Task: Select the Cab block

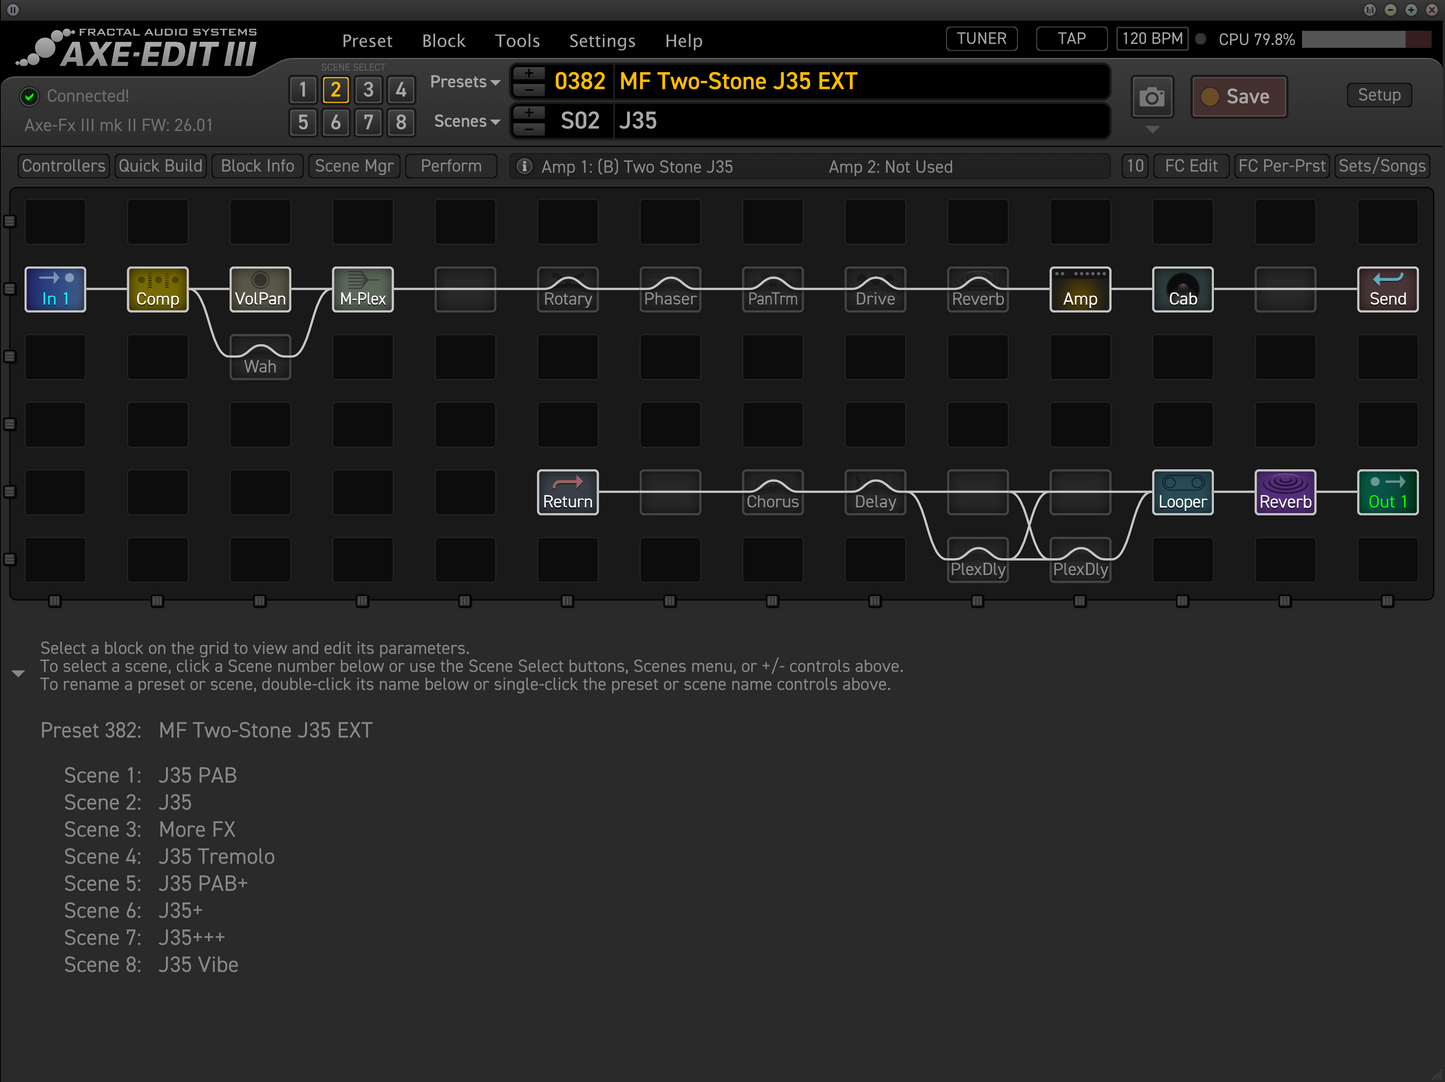Action: coord(1183,289)
